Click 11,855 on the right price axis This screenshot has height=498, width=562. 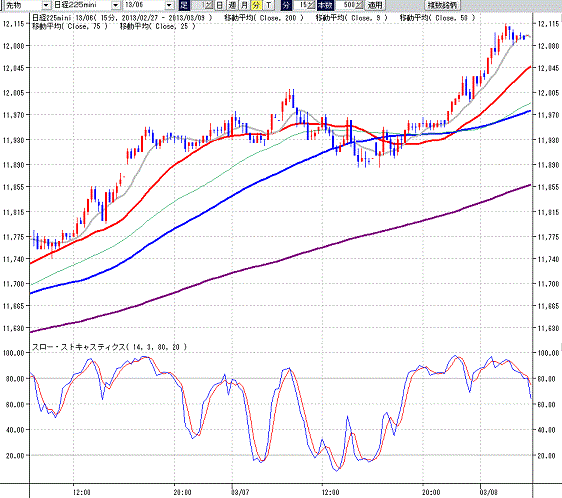pos(548,187)
